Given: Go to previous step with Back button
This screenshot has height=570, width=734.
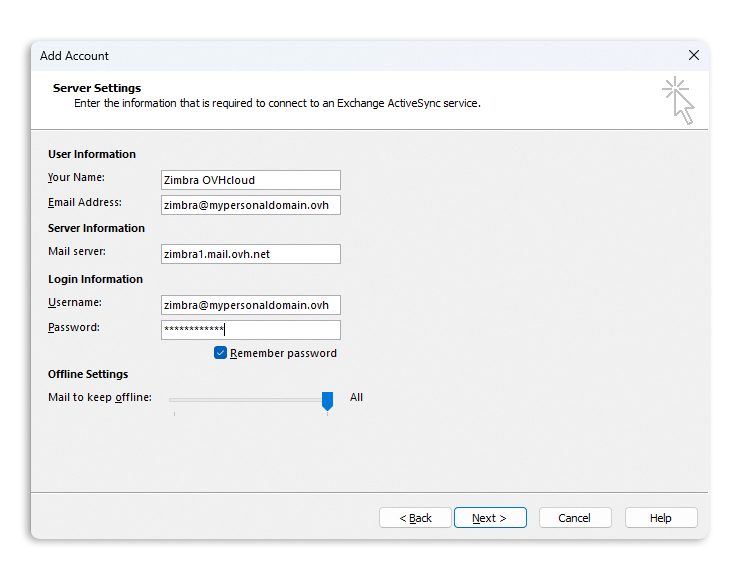Looking at the screenshot, I should [x=415, y=518].
